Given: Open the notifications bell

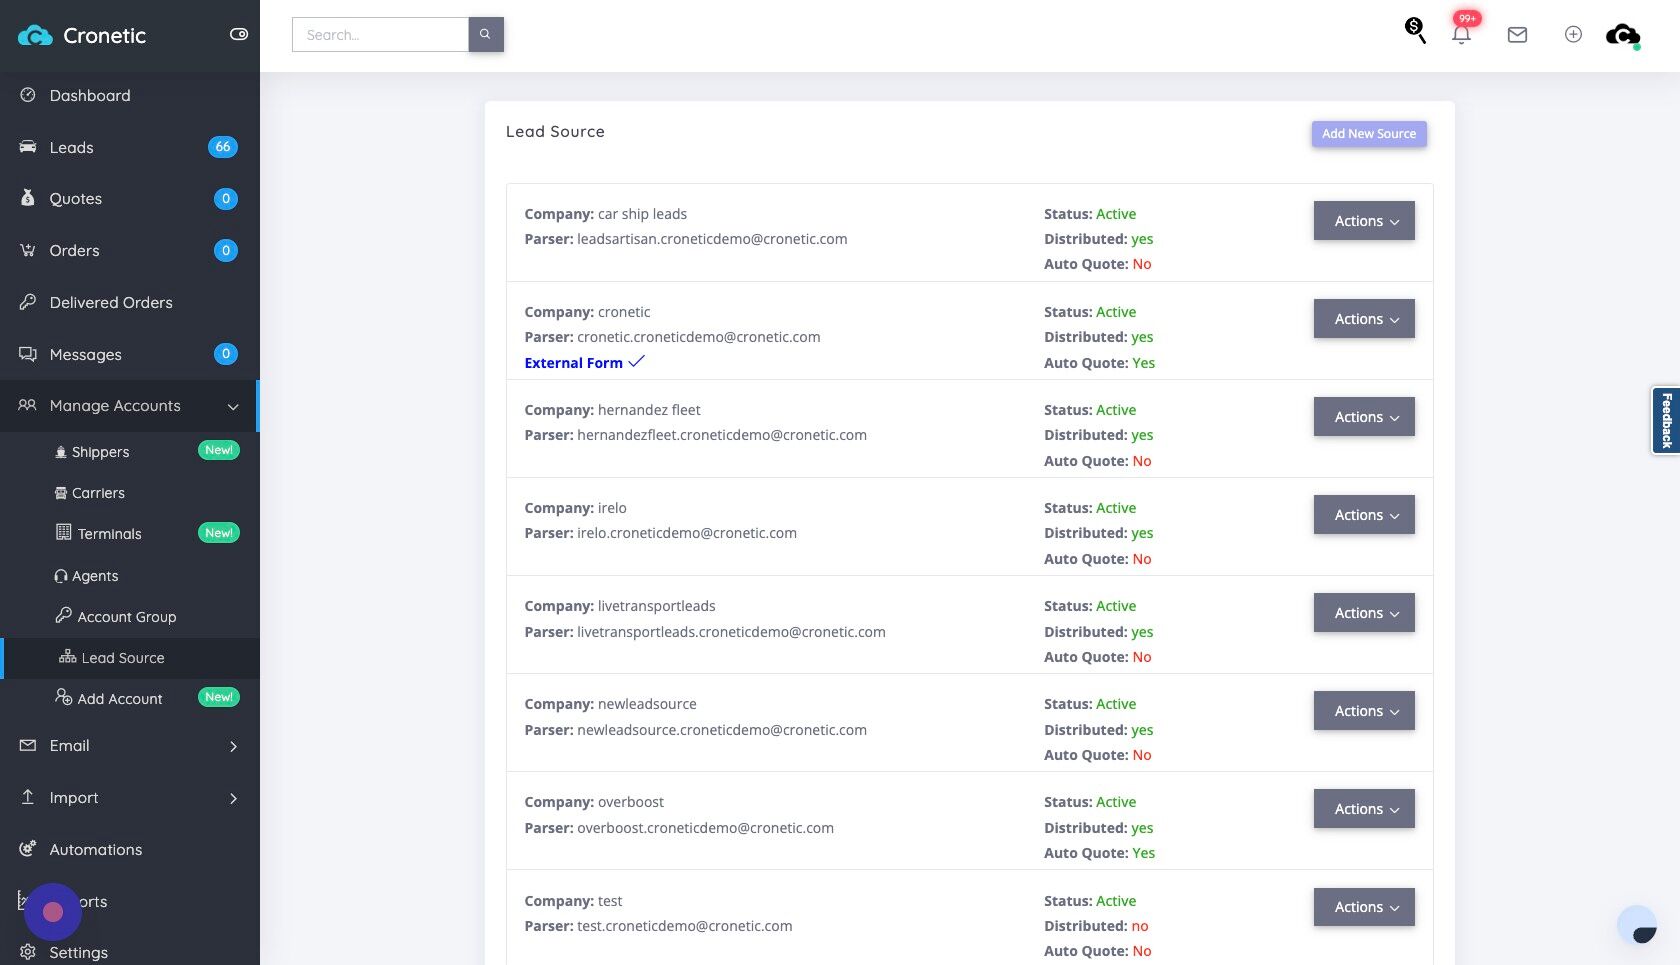Looking at the screenshot, I should pos(1461,34).
